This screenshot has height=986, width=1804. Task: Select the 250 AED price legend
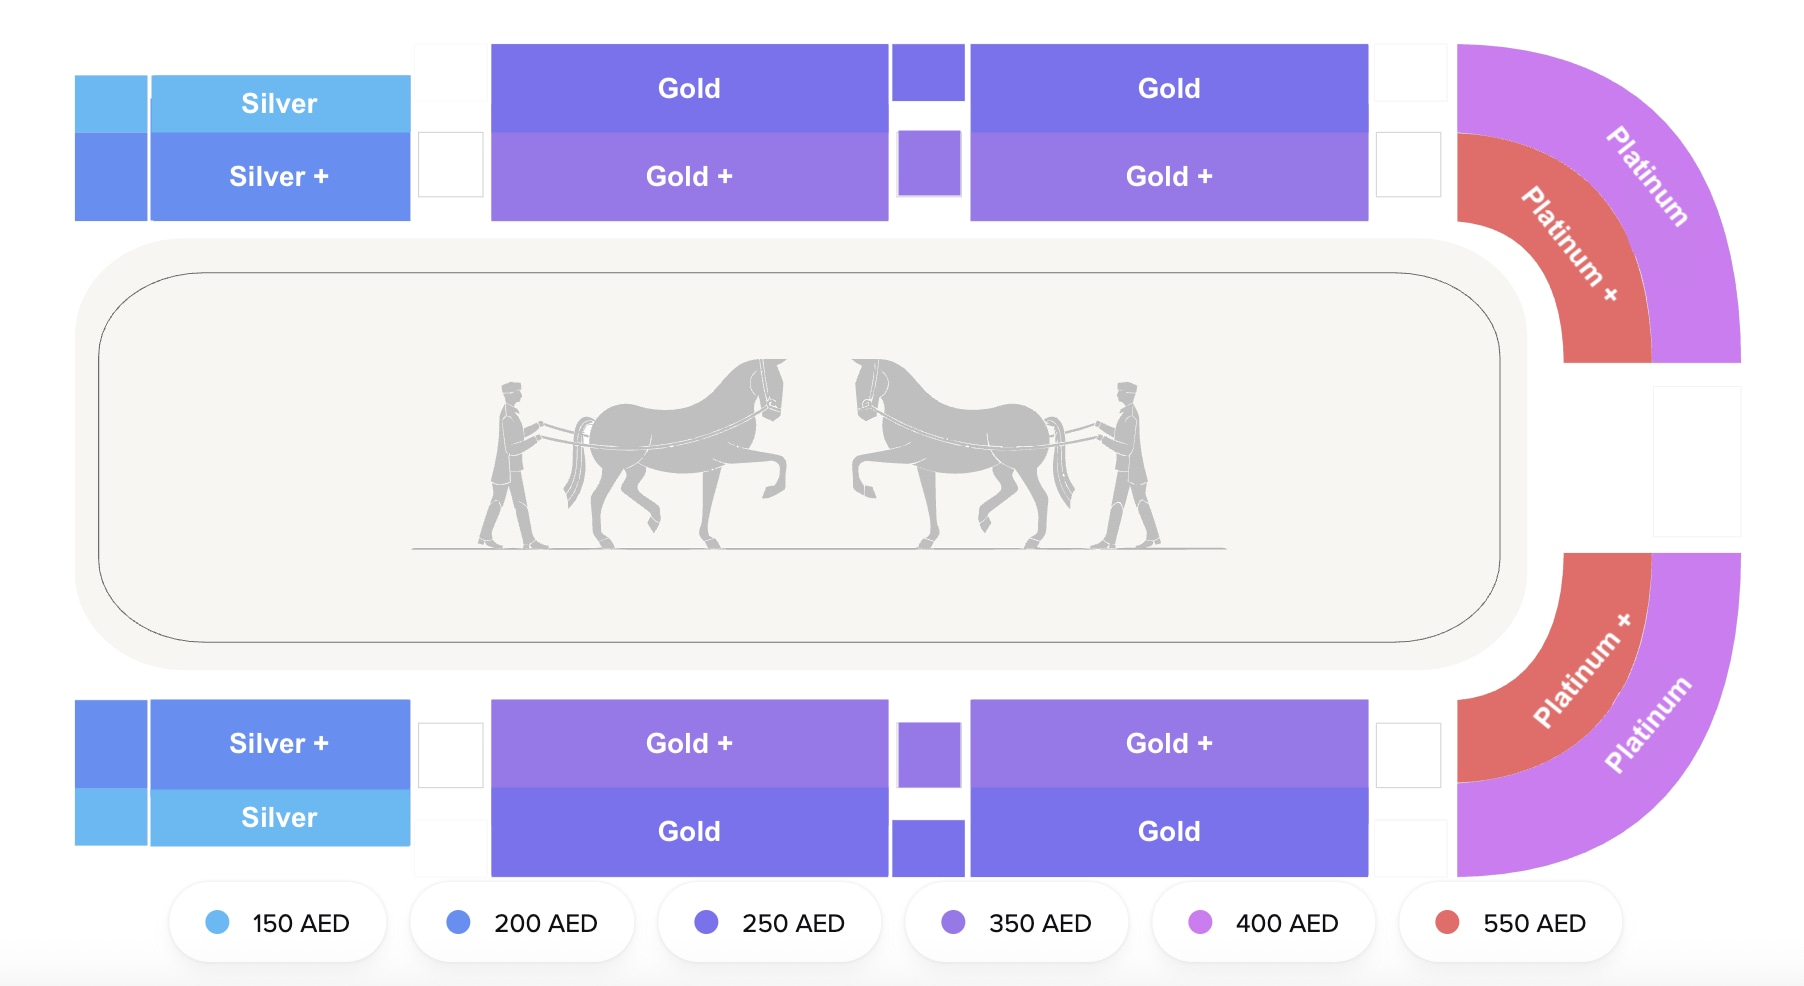point(770,923)
